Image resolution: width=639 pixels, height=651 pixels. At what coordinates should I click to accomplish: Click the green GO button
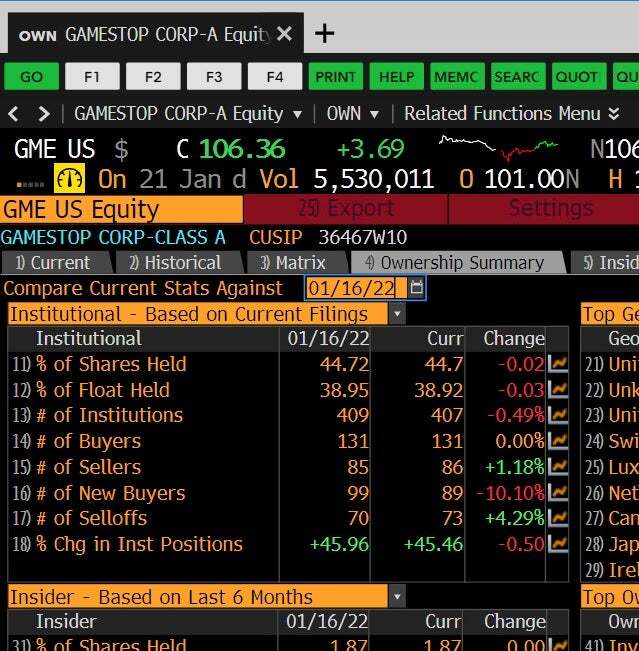(32, 76)
